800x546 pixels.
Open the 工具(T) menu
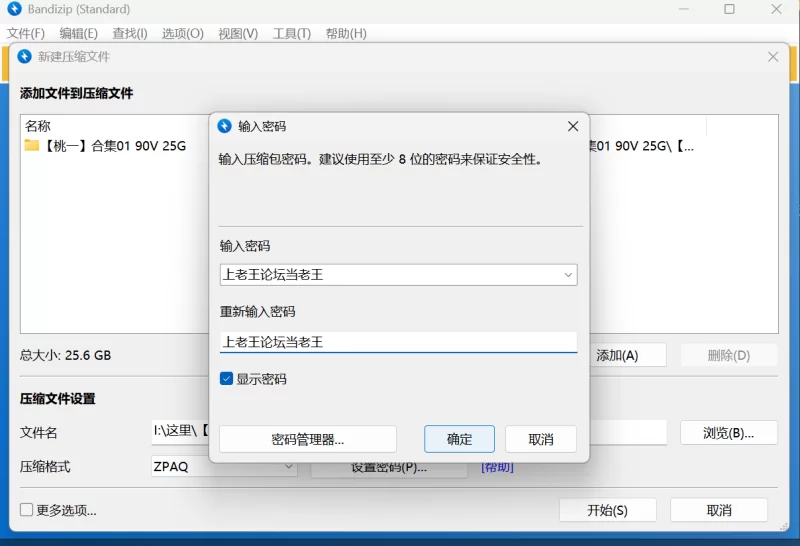(292, 34)
